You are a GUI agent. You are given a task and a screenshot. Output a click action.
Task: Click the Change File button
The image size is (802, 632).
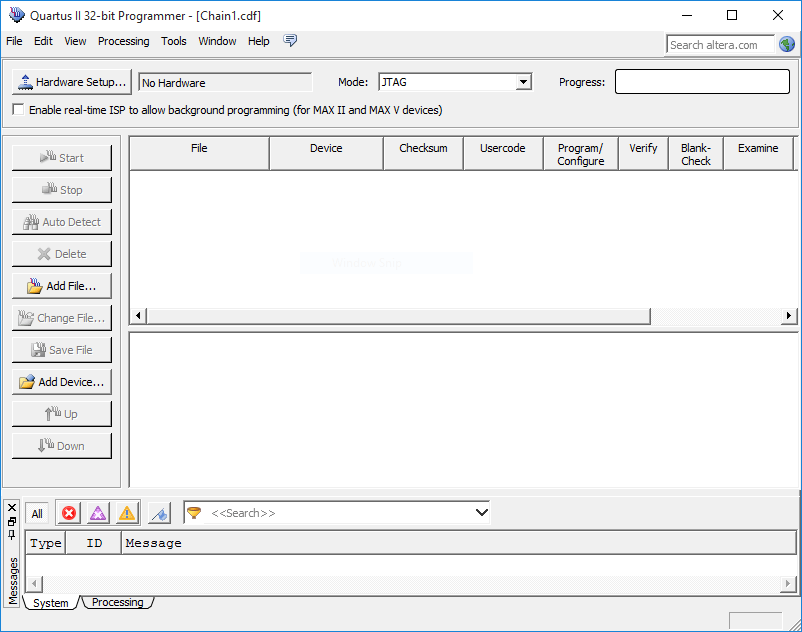click(61, 318)
